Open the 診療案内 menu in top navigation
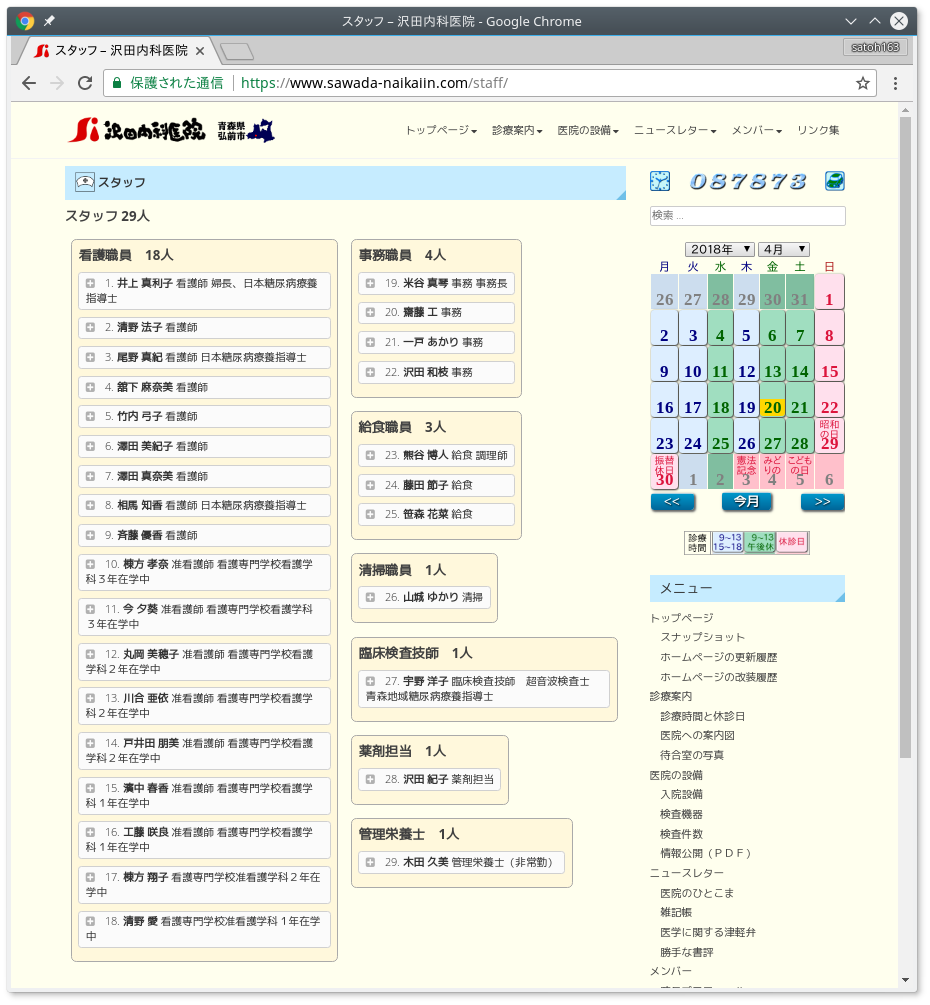 (x=517, y=131)
